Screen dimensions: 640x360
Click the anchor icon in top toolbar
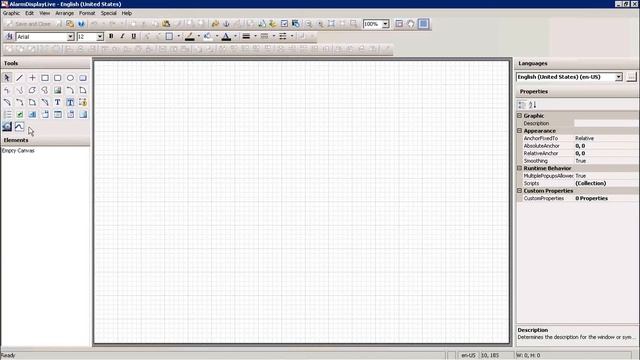coord(226,24)
